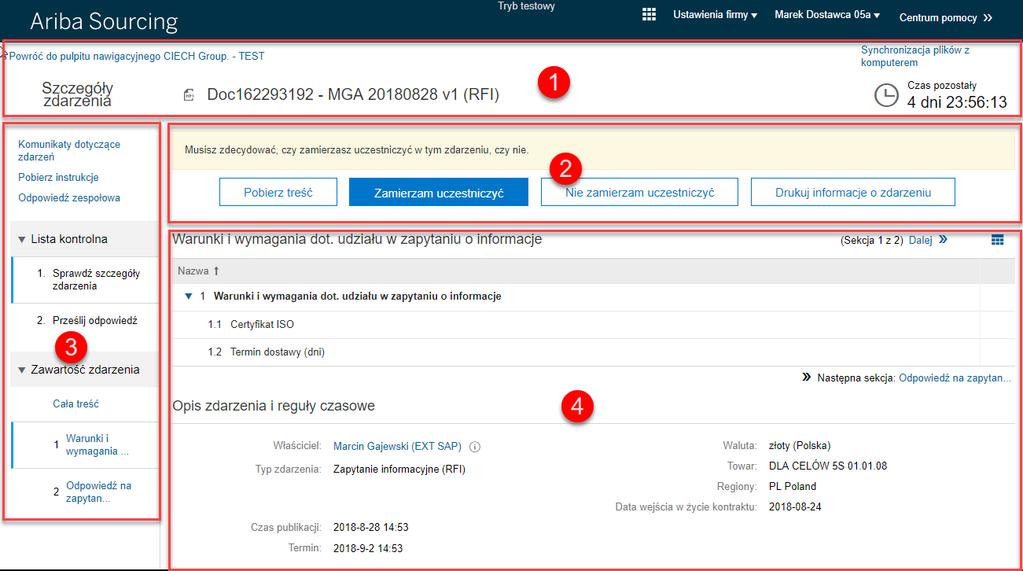
Task: Click Dalej to go to next section
Action: click(920, 240)
